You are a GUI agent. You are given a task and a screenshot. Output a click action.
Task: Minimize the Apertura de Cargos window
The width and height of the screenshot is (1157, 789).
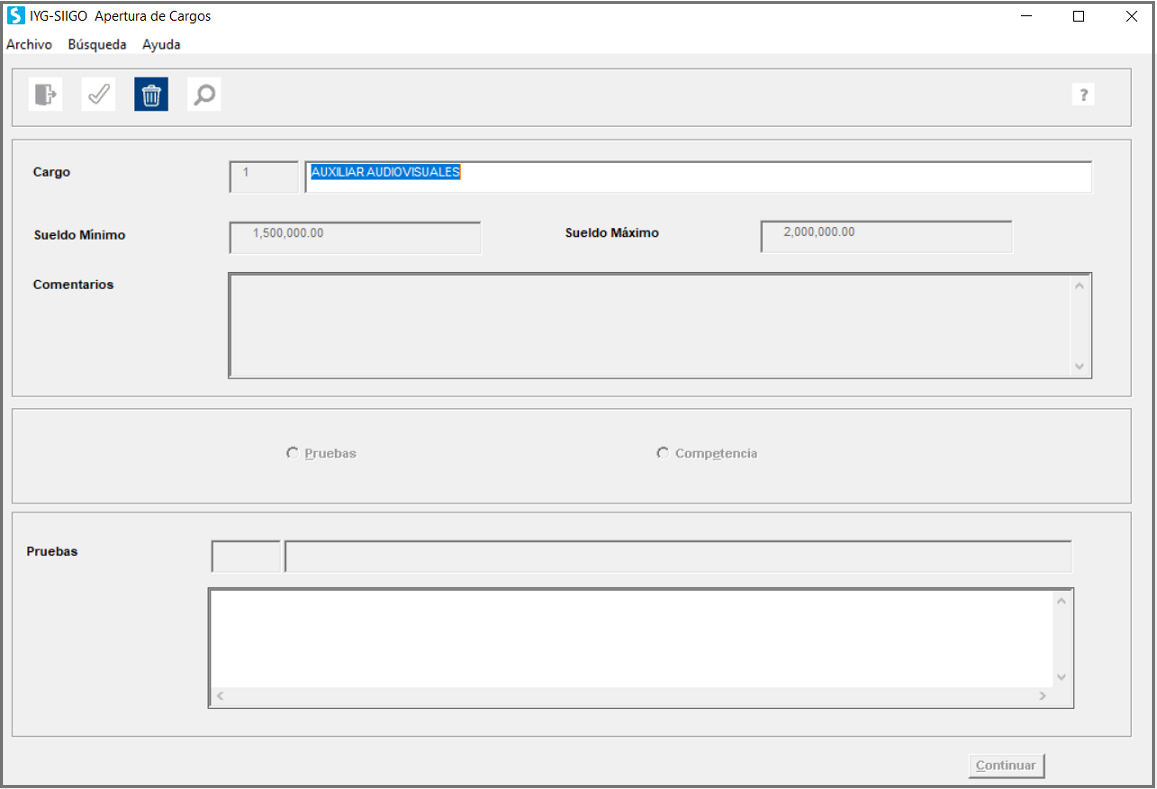tap(1026, 16)
